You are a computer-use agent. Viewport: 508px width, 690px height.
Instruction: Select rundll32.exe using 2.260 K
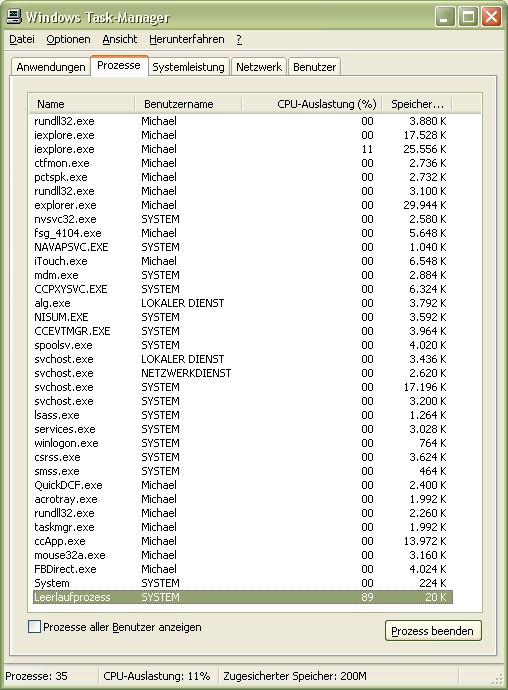click(x=243, y=513)
